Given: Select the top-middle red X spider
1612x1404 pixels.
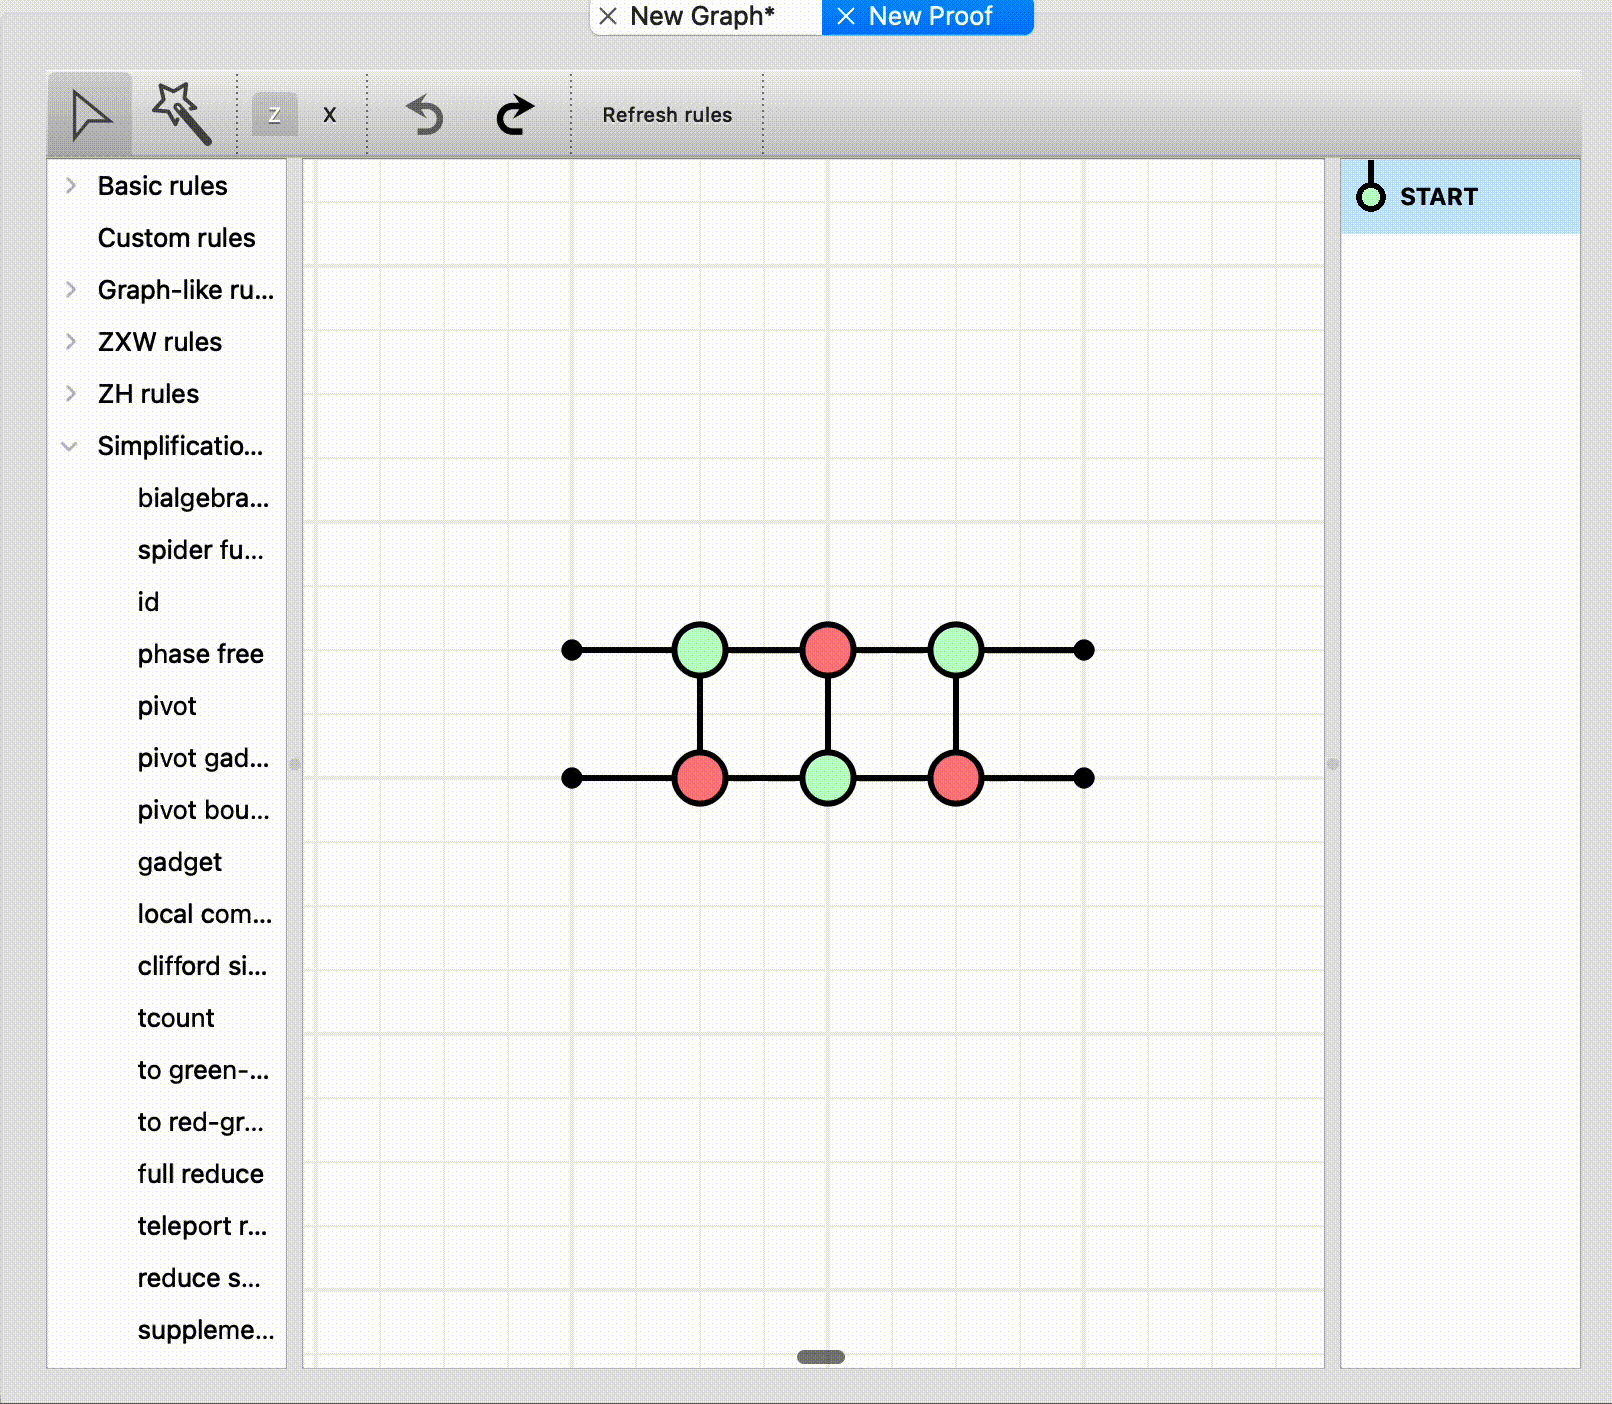Looking at the screenshot, I should click(828, 650).
